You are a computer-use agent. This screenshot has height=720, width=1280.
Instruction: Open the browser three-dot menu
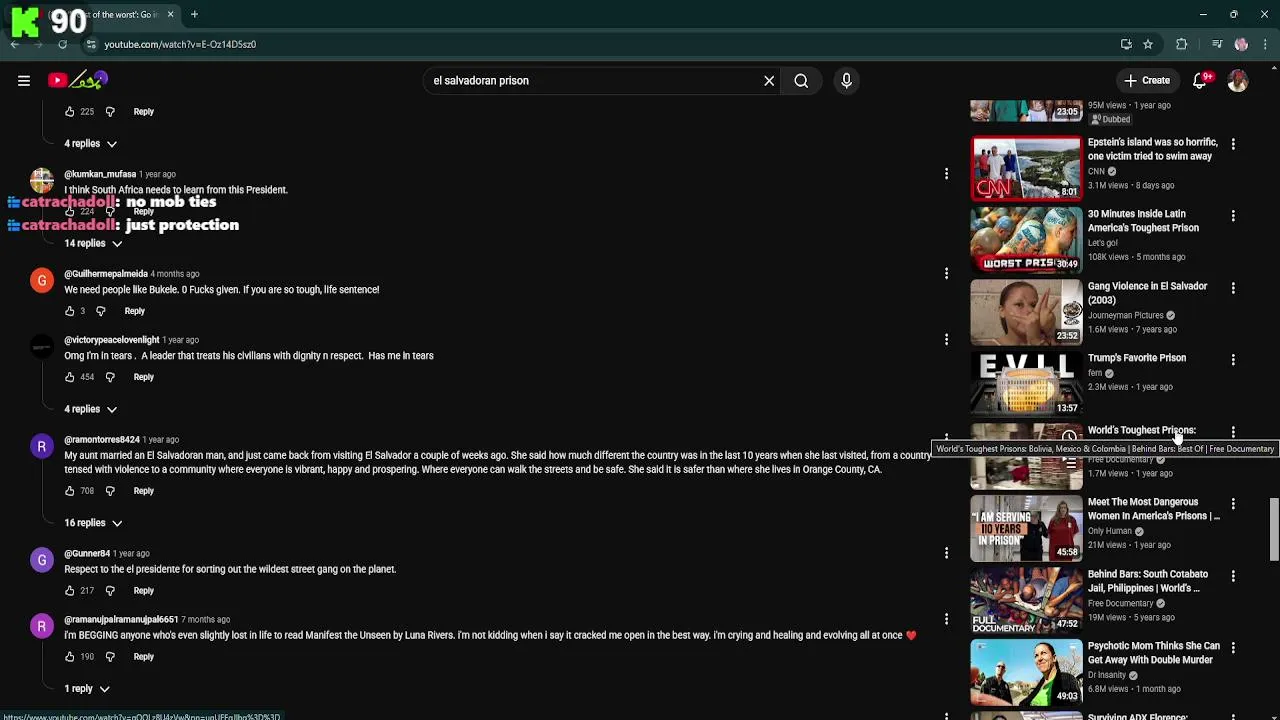point(1265,44)
